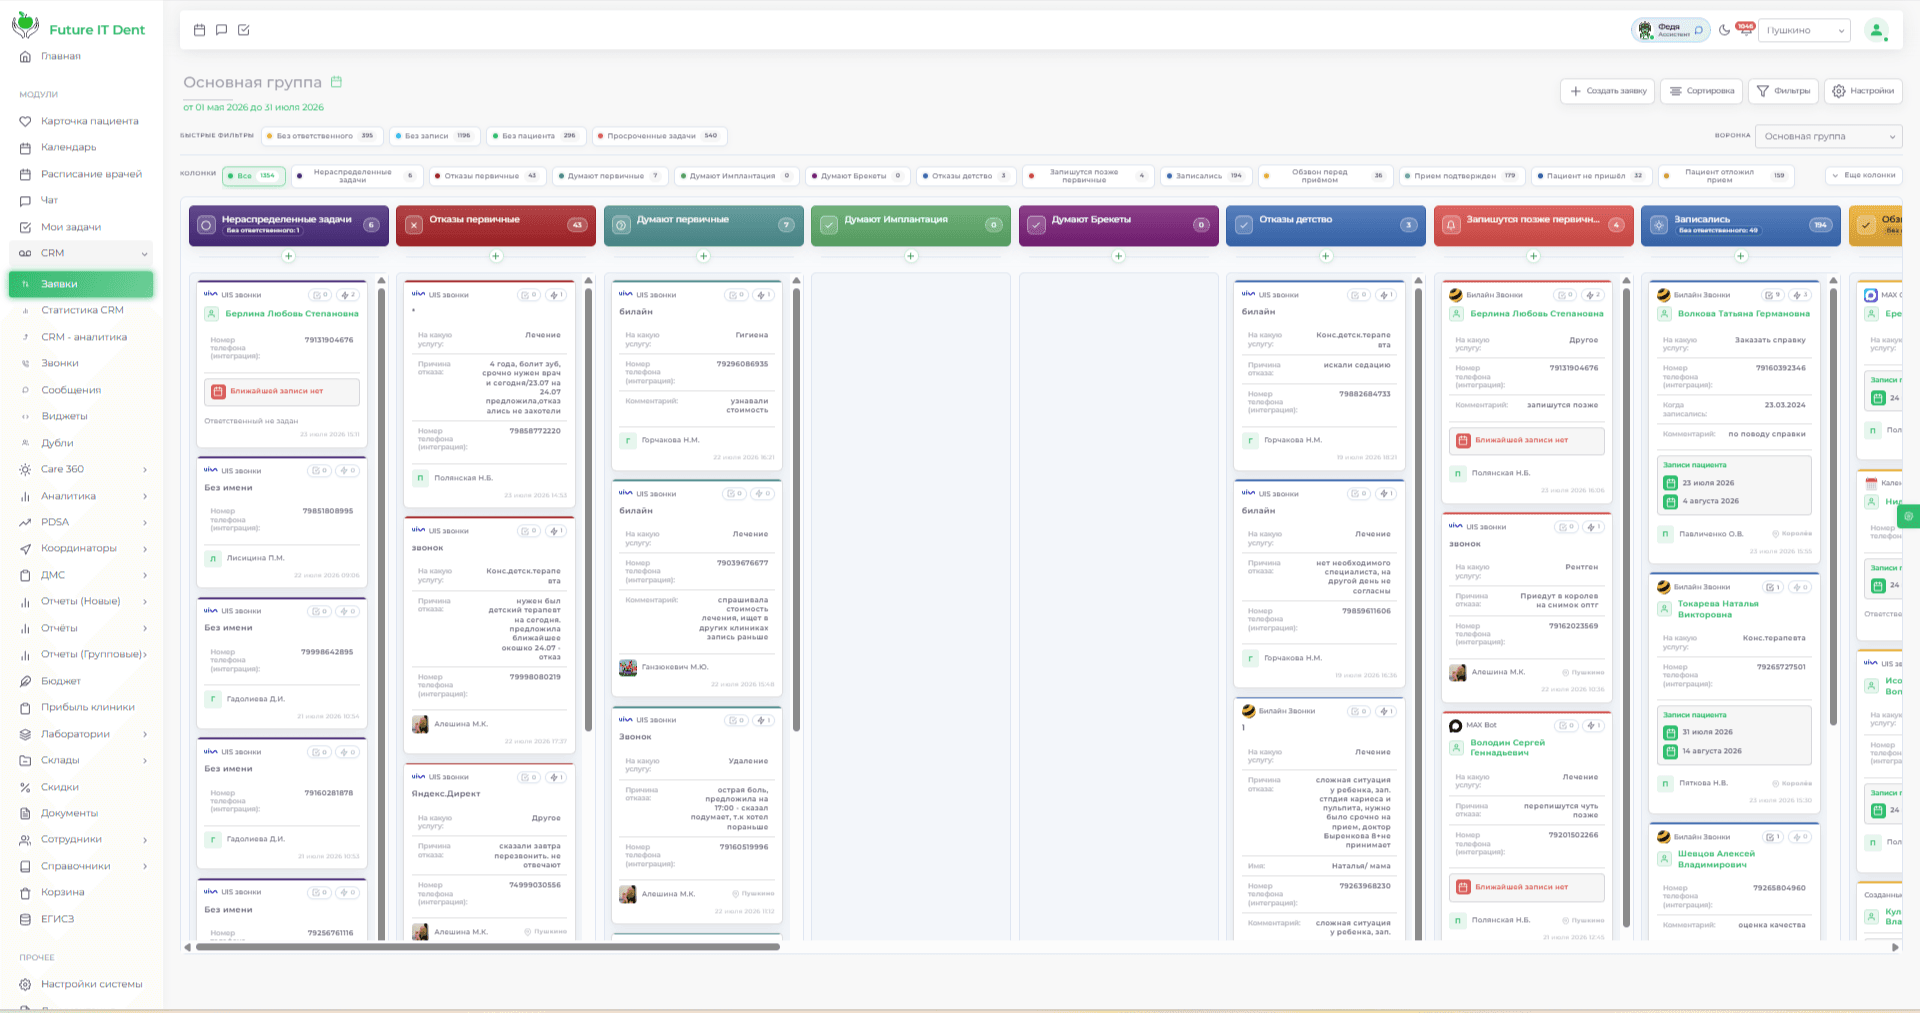
Task: Open the tasks checkbox icon in top toolbar
Action: click(x=244, y=30)
